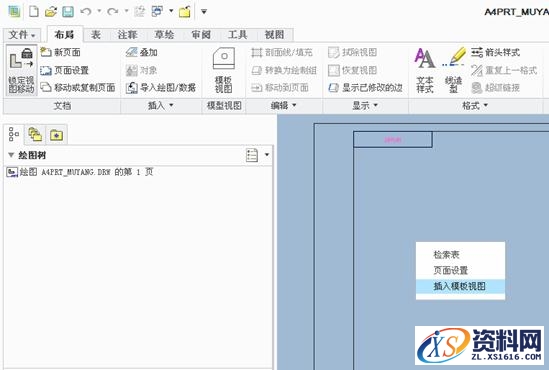Click 新页面 new sheet icon
This screenshot has width=549, height=370.
46,52
